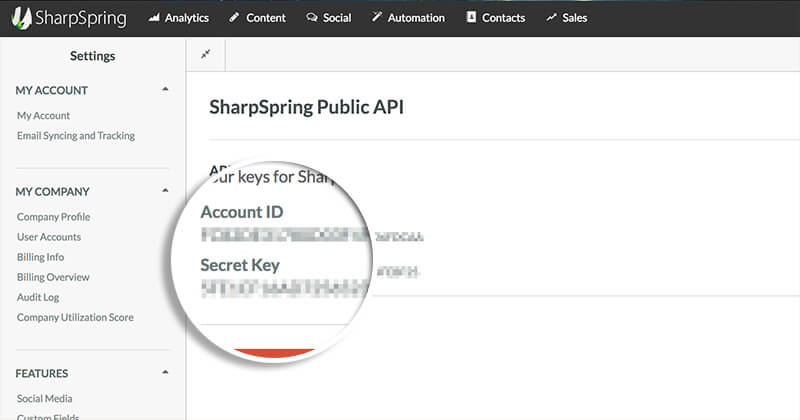Collapse the MY COMPANY section

click(x=165, y=190)
